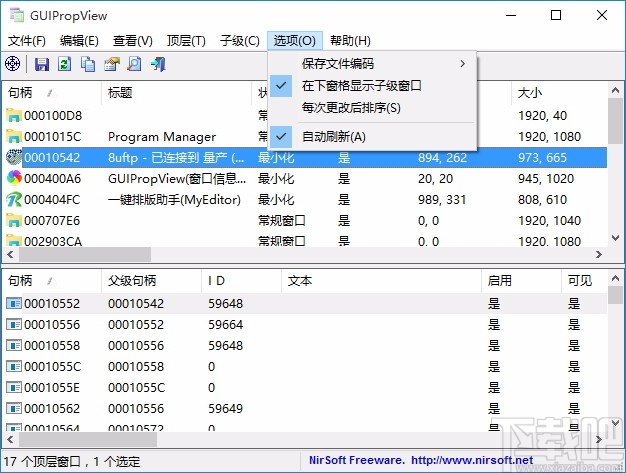Screen dimensions: 626x473
Task: Open Properties via toolbar icon
Action: pos(112,64)
